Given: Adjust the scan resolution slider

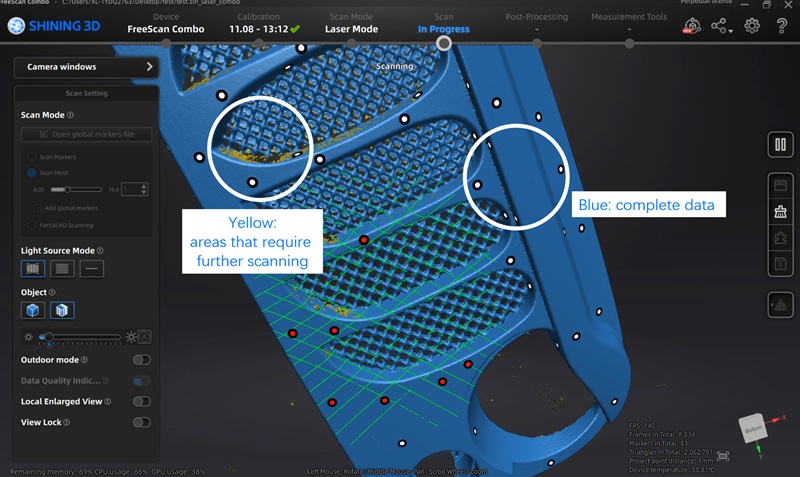Looking at the screenshot, I should click(x=77, y=189).
